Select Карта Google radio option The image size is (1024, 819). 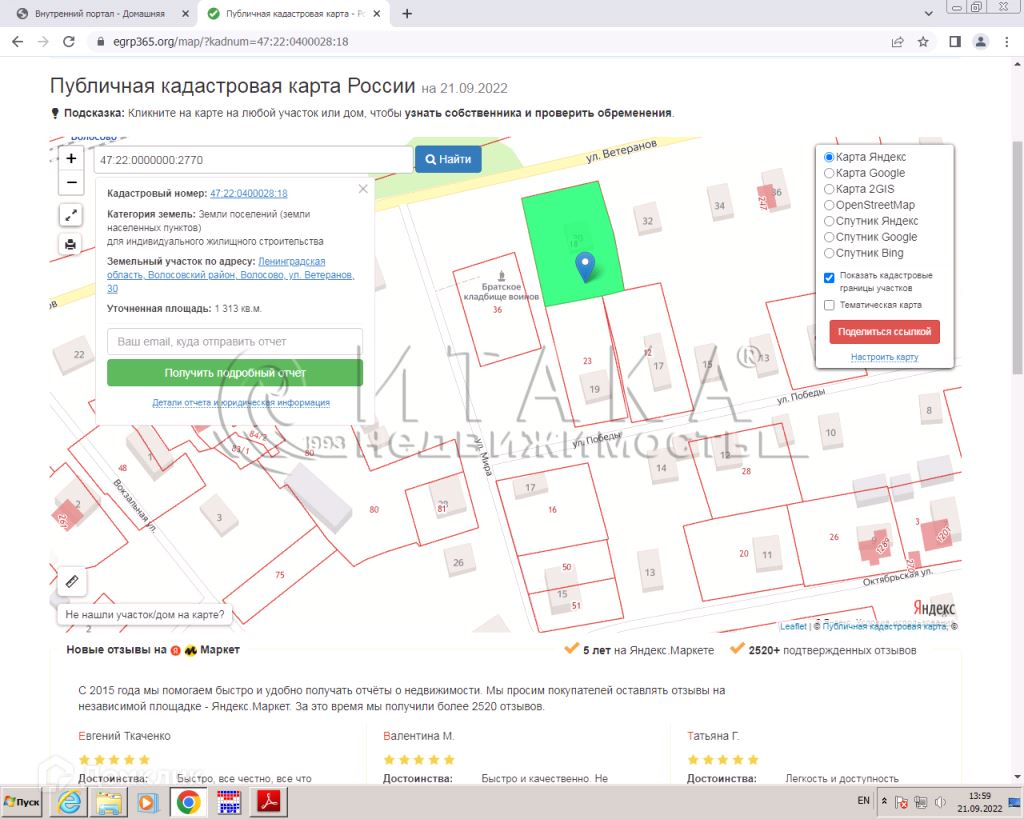(x=829, y=173)
